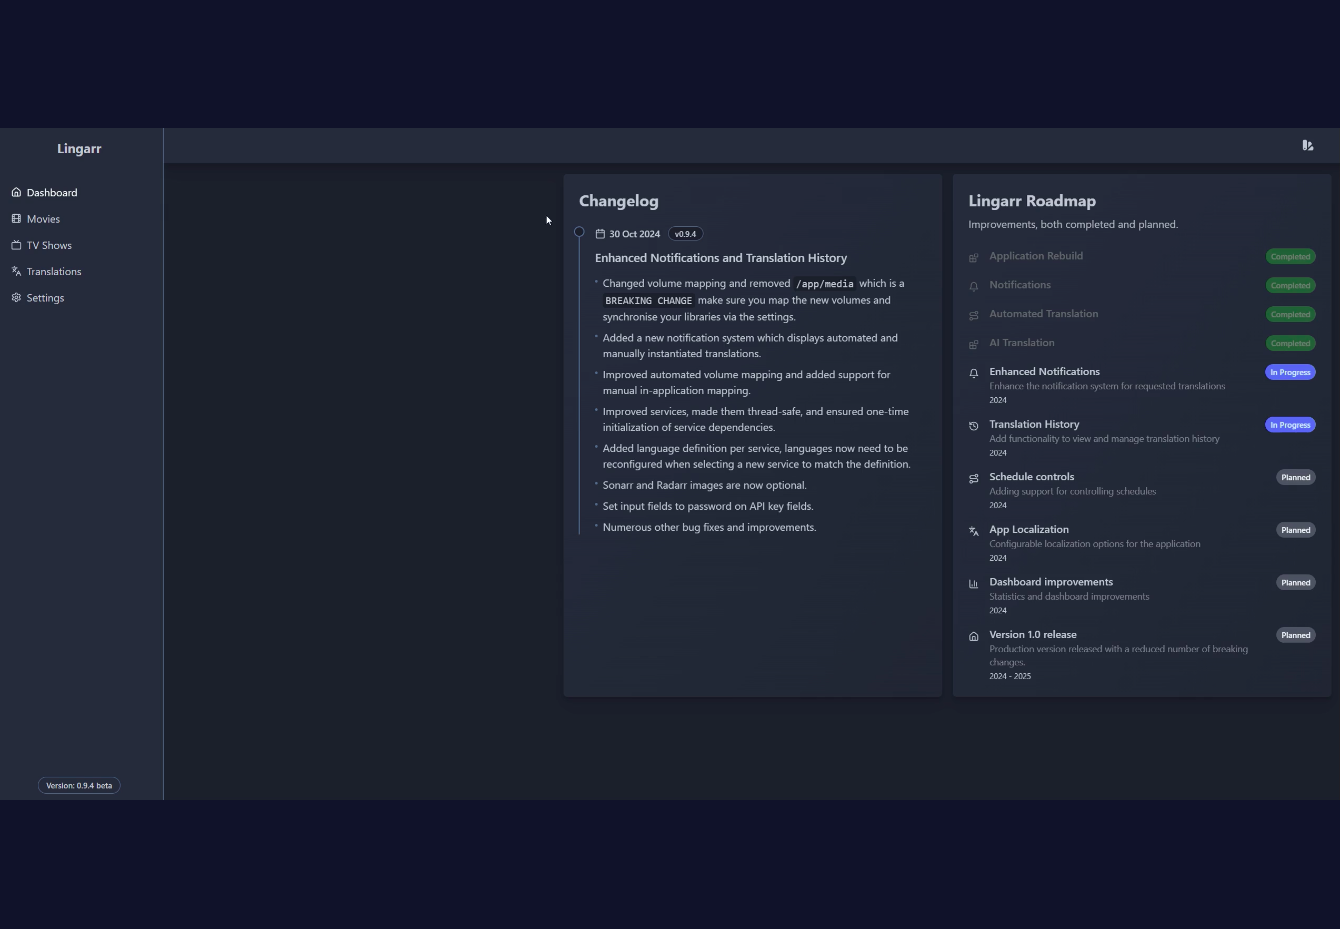
Task: Click the v0.9.4 version tag in Changelog
Action: pos(685,234)
